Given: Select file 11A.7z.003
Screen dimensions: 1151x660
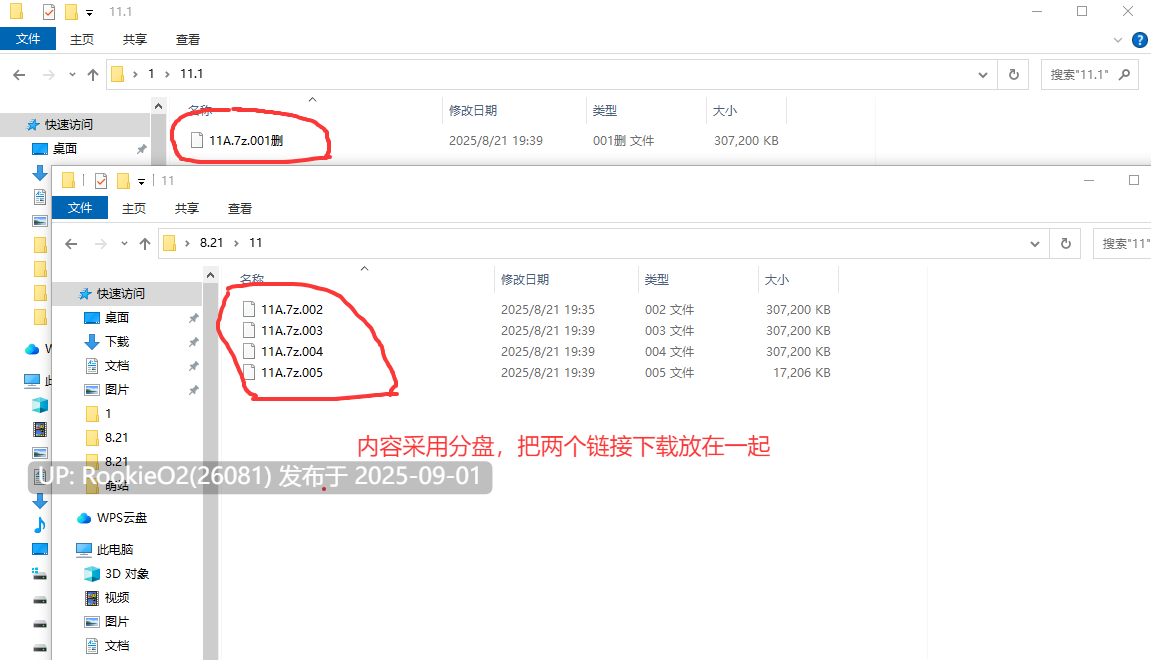Looking at the screenshot, I should (291, 330).
